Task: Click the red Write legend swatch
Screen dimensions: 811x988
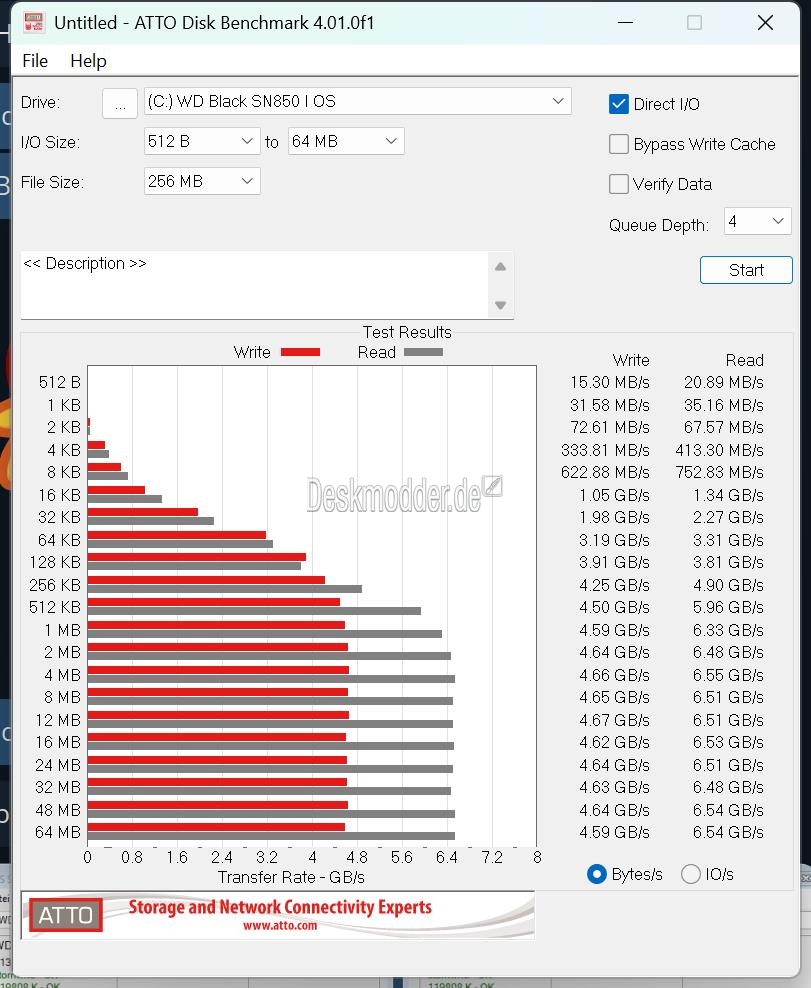Action: point(300,352)
